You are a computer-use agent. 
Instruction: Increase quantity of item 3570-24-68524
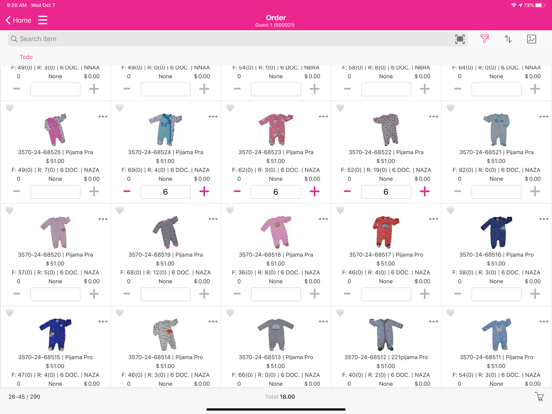(x=204, y=192)
